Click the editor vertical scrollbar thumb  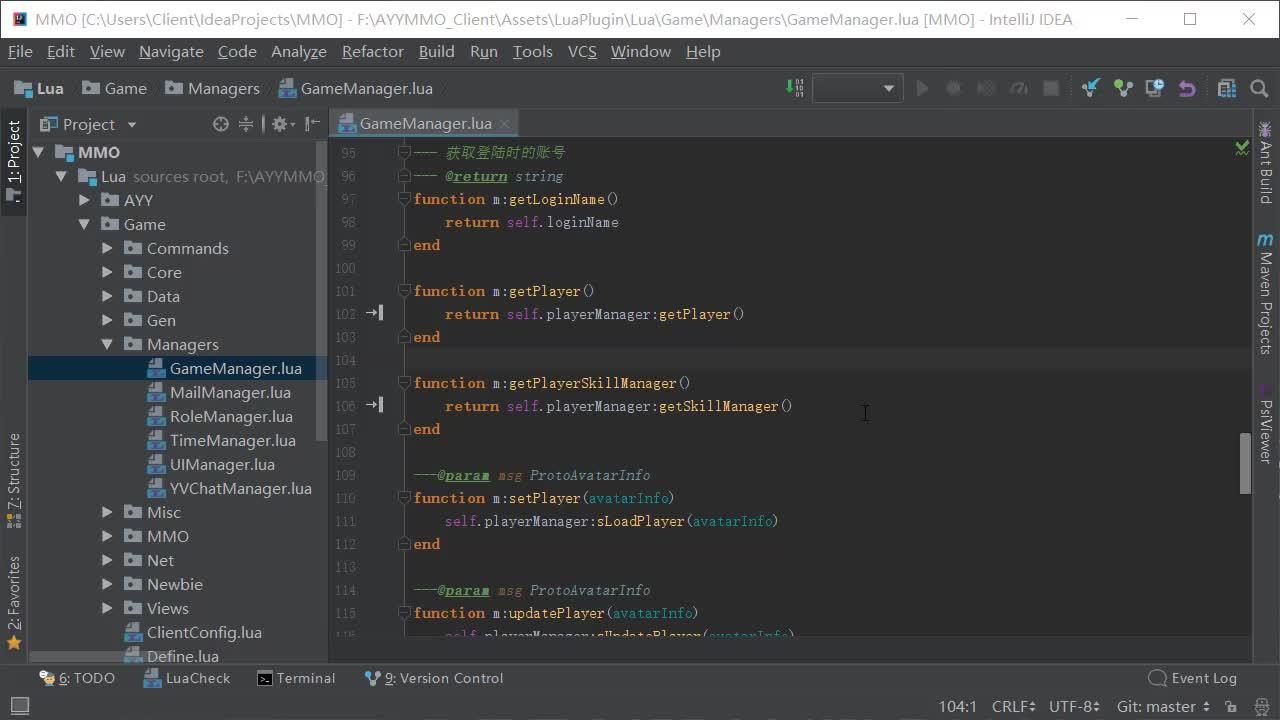(1245, 463)
